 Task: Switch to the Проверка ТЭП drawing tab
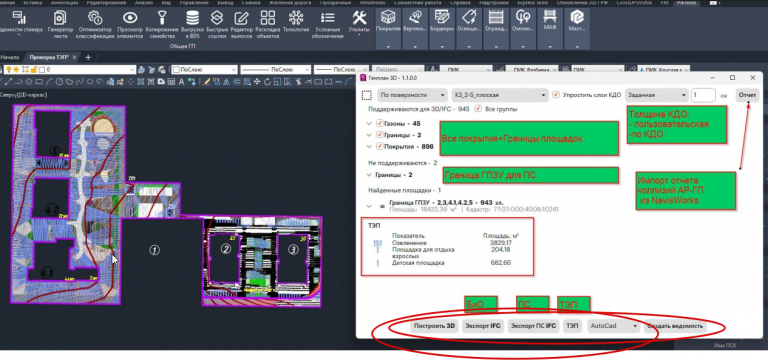pyautogui.click(x=49, y=57)
